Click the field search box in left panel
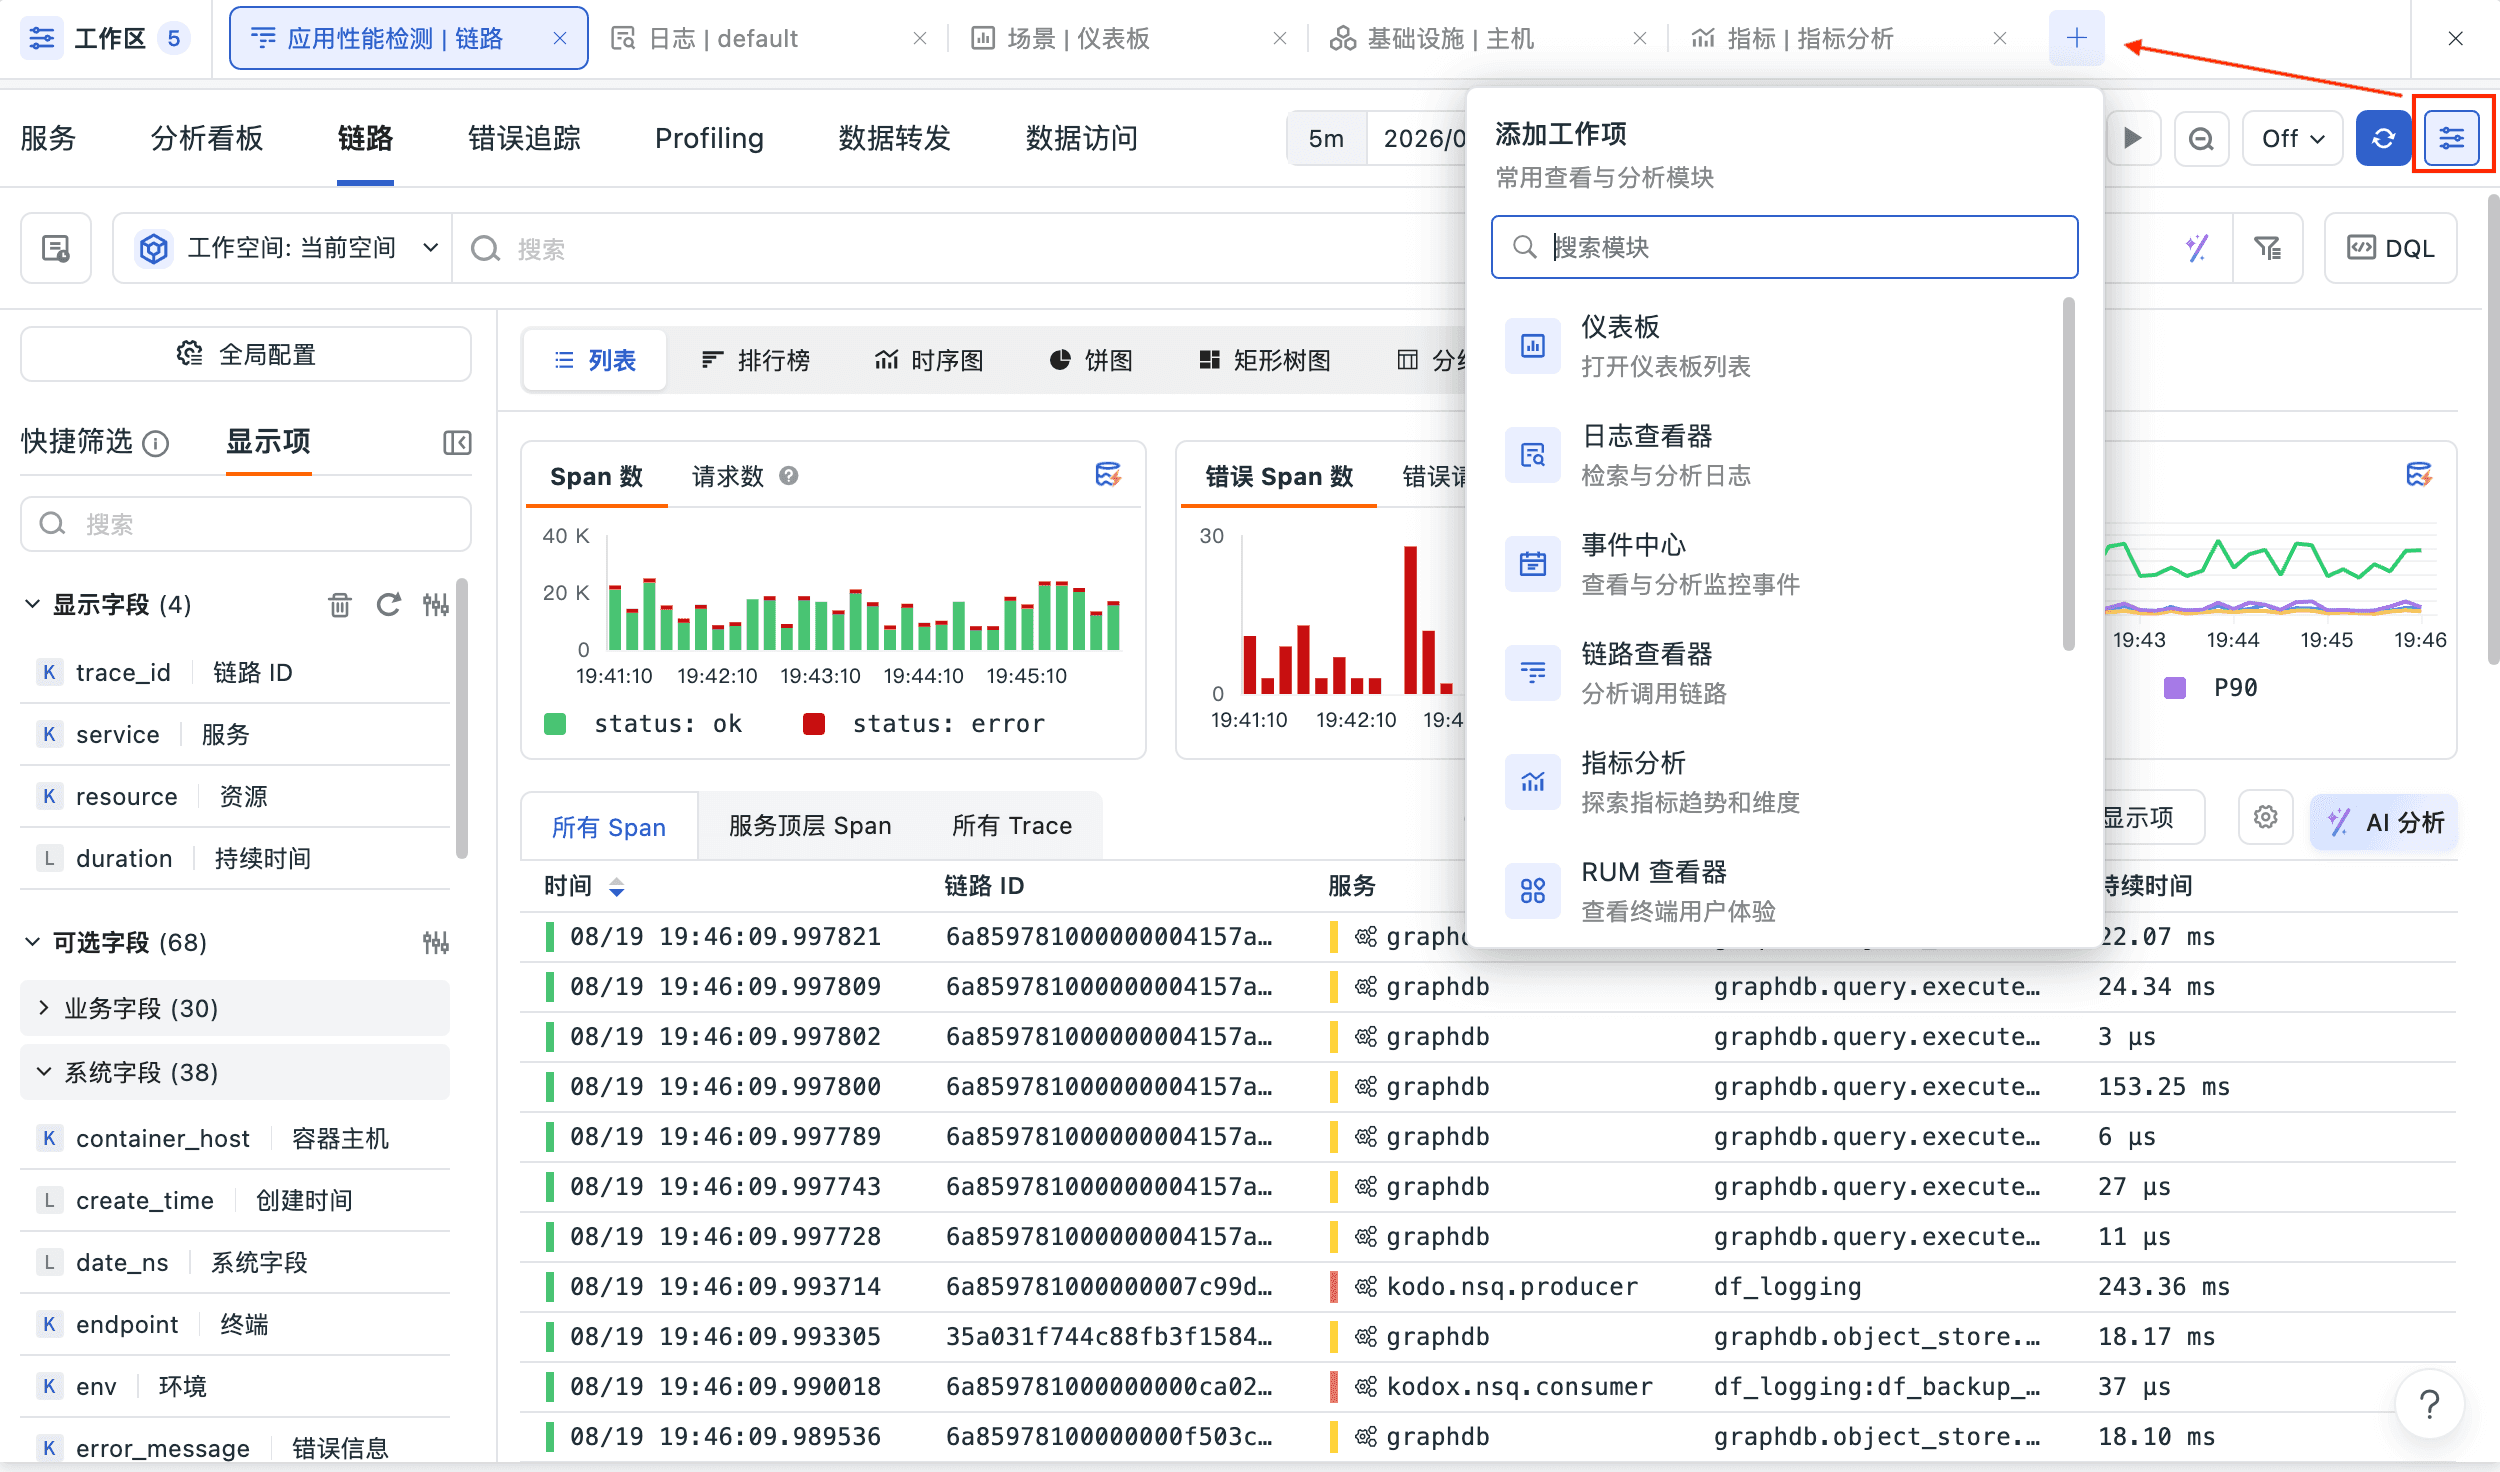 [x=246, y=523]
